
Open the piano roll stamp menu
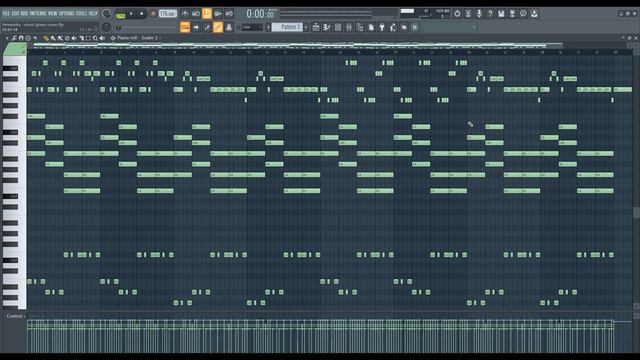pyautogui.click(x=28, y=38)
